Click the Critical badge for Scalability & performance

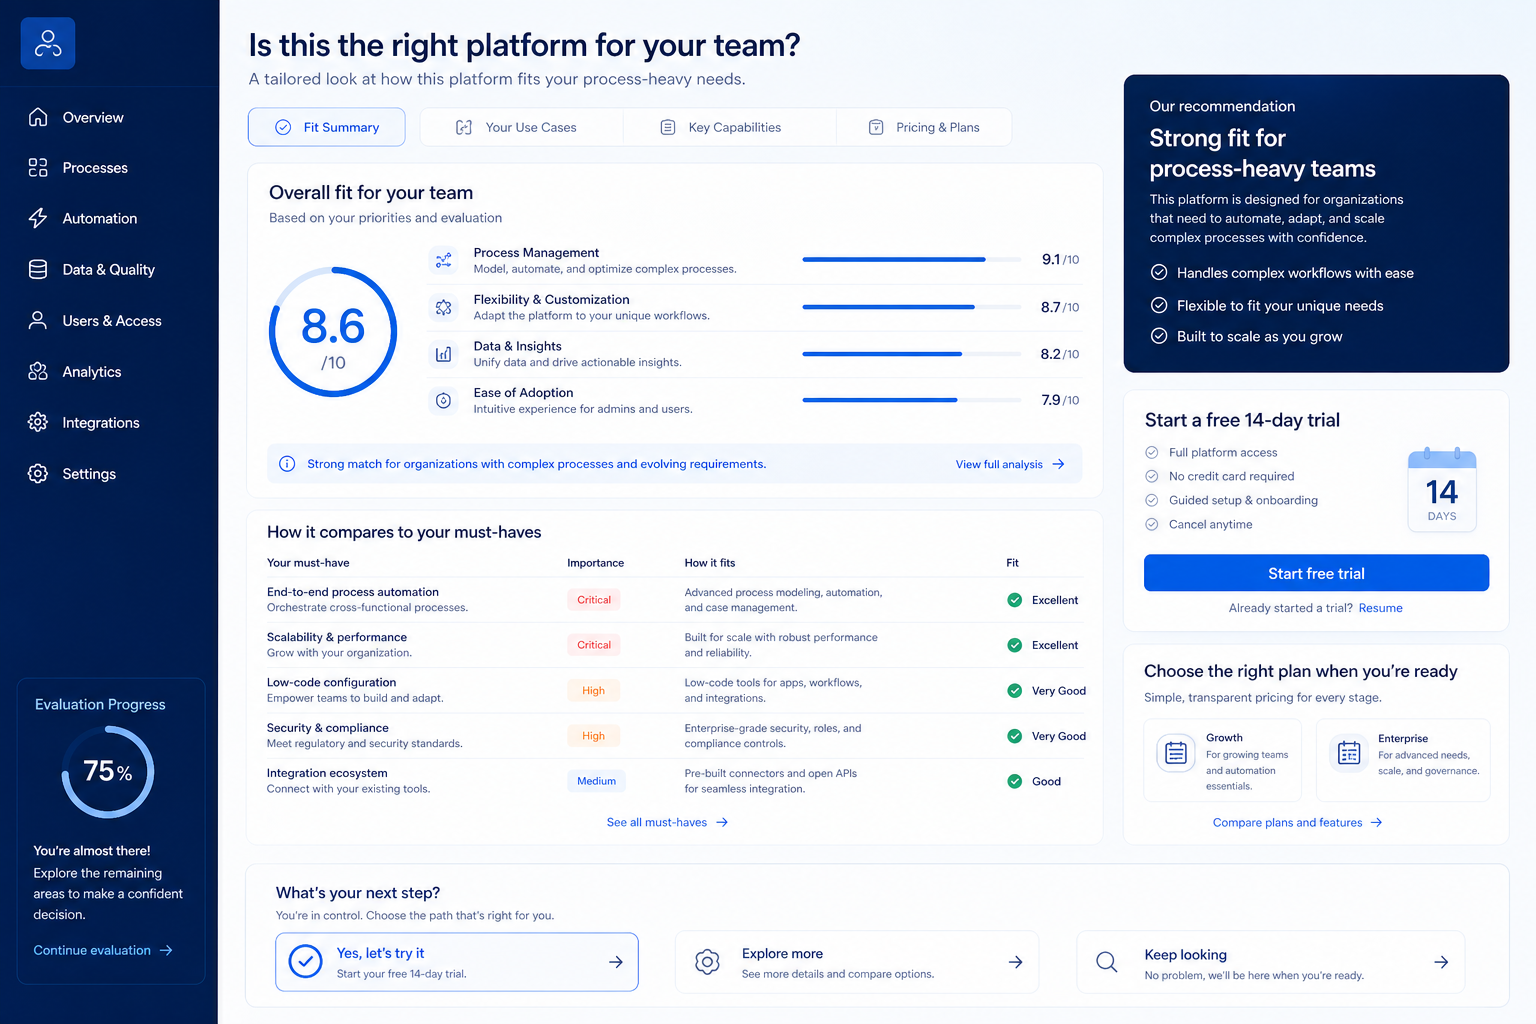[x=593, y=645]
